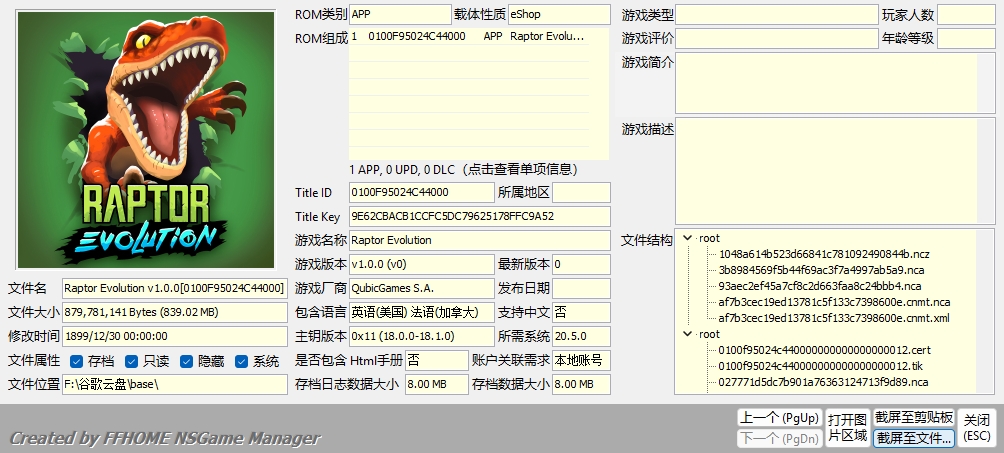This screenshot has height=453, width=1004.
Task: Click the 载体性质 field showing eShop
Action: (559, 14)
